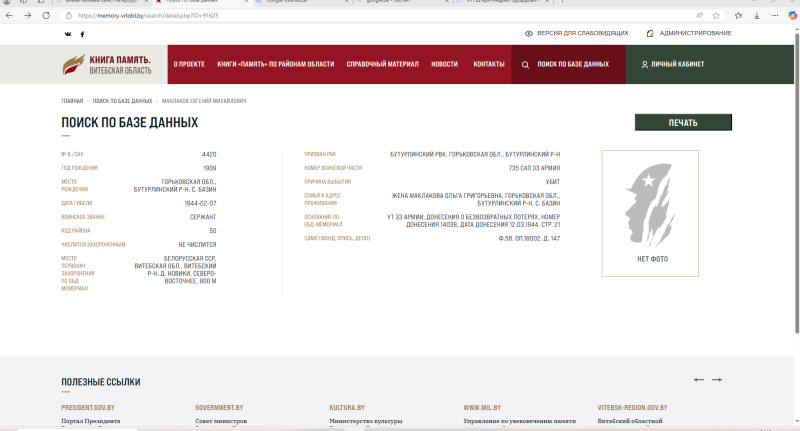Open the GOVERNMENT.BY link

click(x=219, y=408)
